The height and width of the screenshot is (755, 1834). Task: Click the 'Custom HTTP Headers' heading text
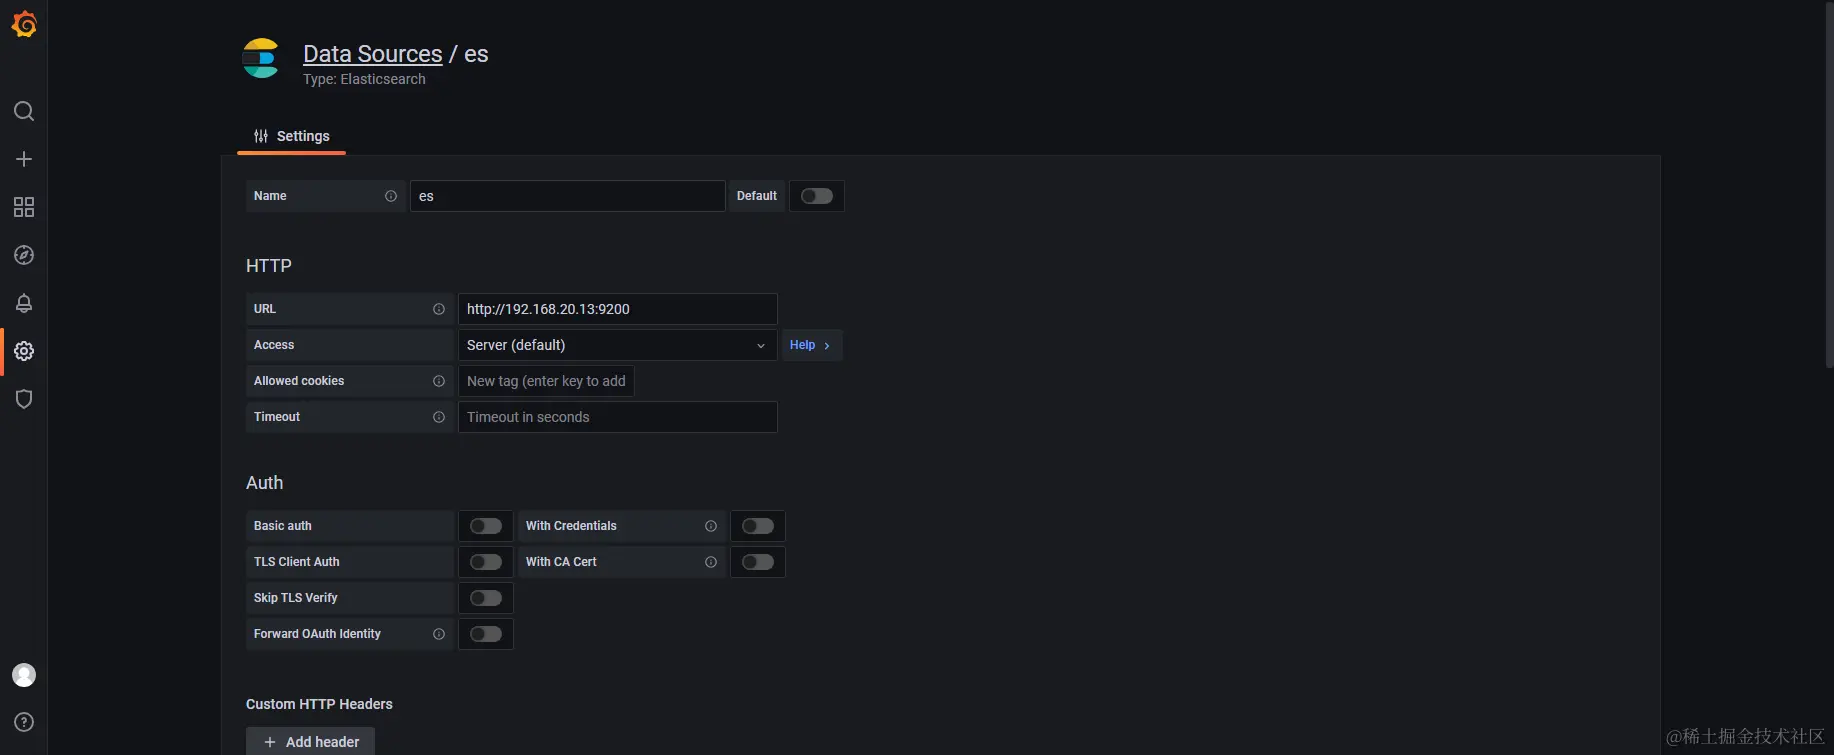[x=319, y=704]
